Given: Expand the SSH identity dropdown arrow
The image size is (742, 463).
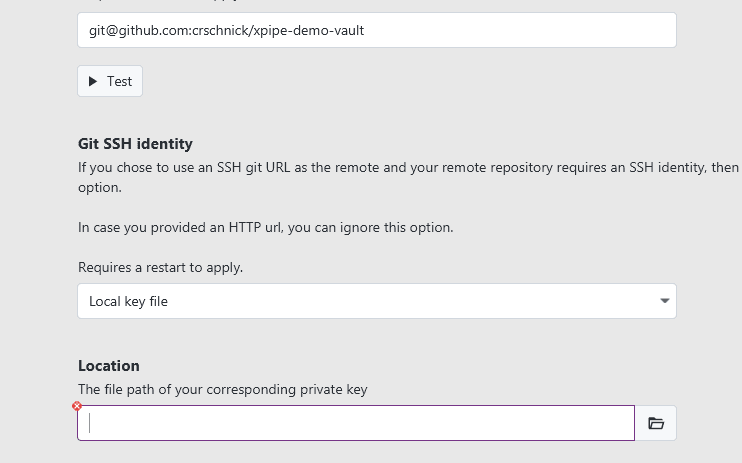Looking at the screenshot, I should [x=665, y=301].
